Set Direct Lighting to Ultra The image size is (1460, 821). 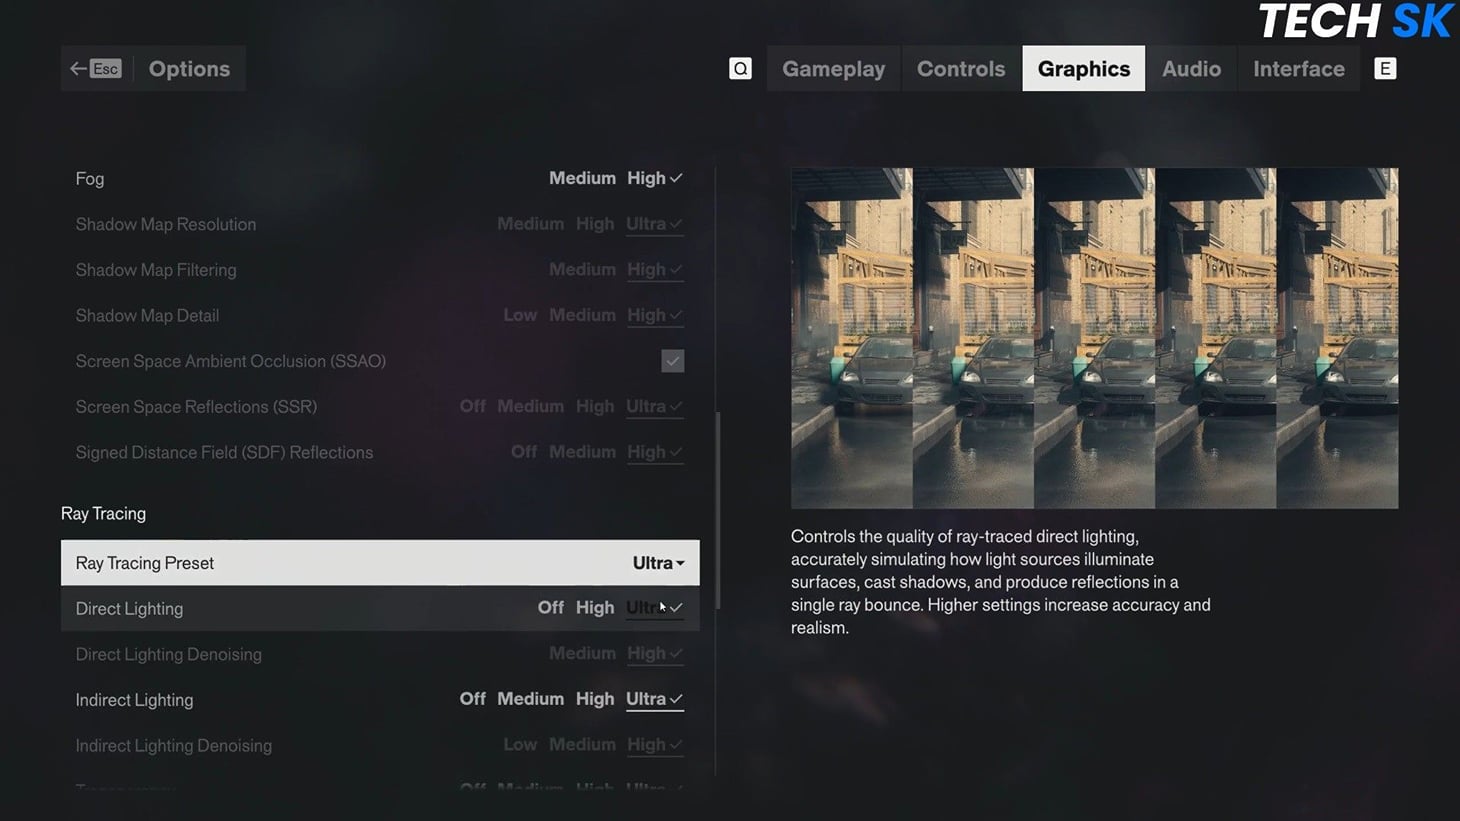coord(654,607)
